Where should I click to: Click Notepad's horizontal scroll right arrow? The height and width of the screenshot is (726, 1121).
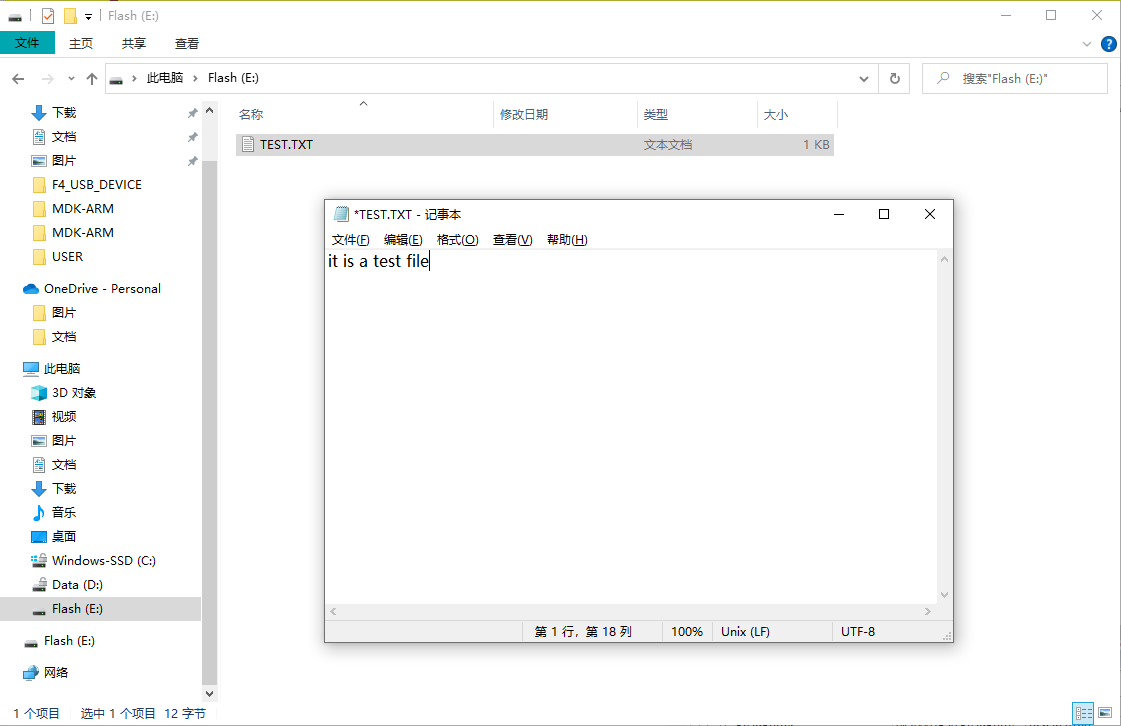click(928, 612)
